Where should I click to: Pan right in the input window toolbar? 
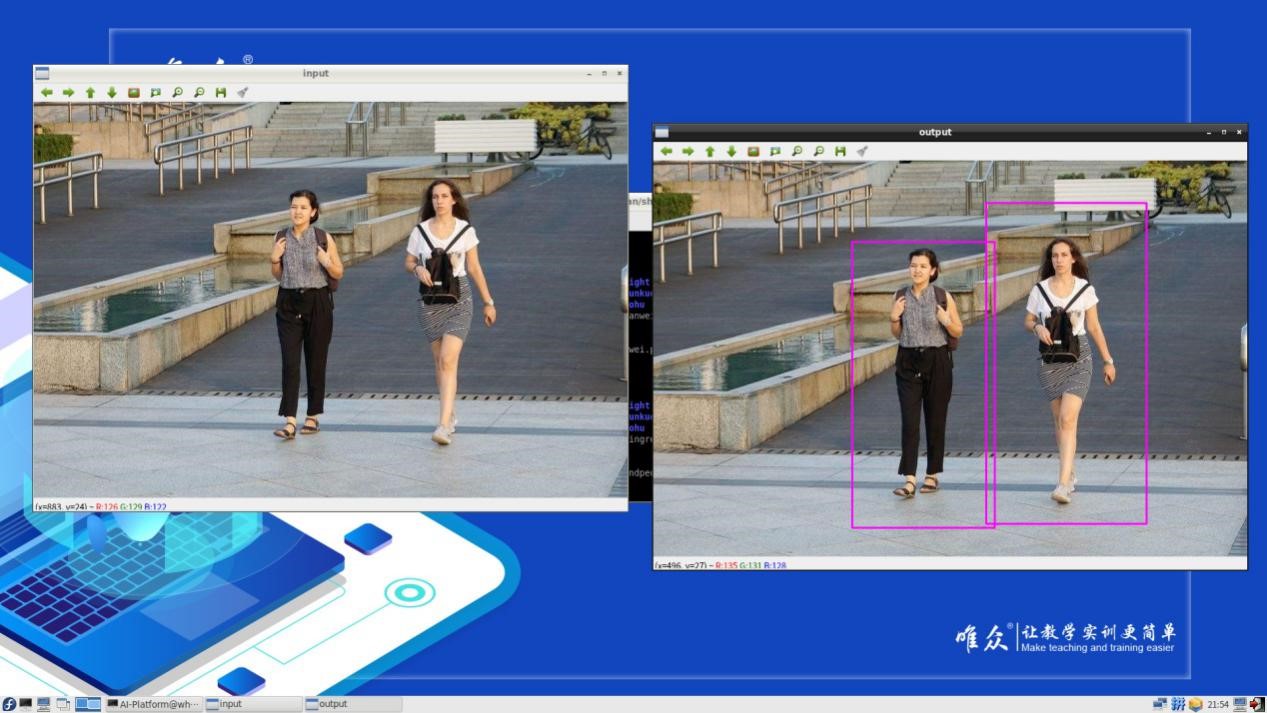68,92
